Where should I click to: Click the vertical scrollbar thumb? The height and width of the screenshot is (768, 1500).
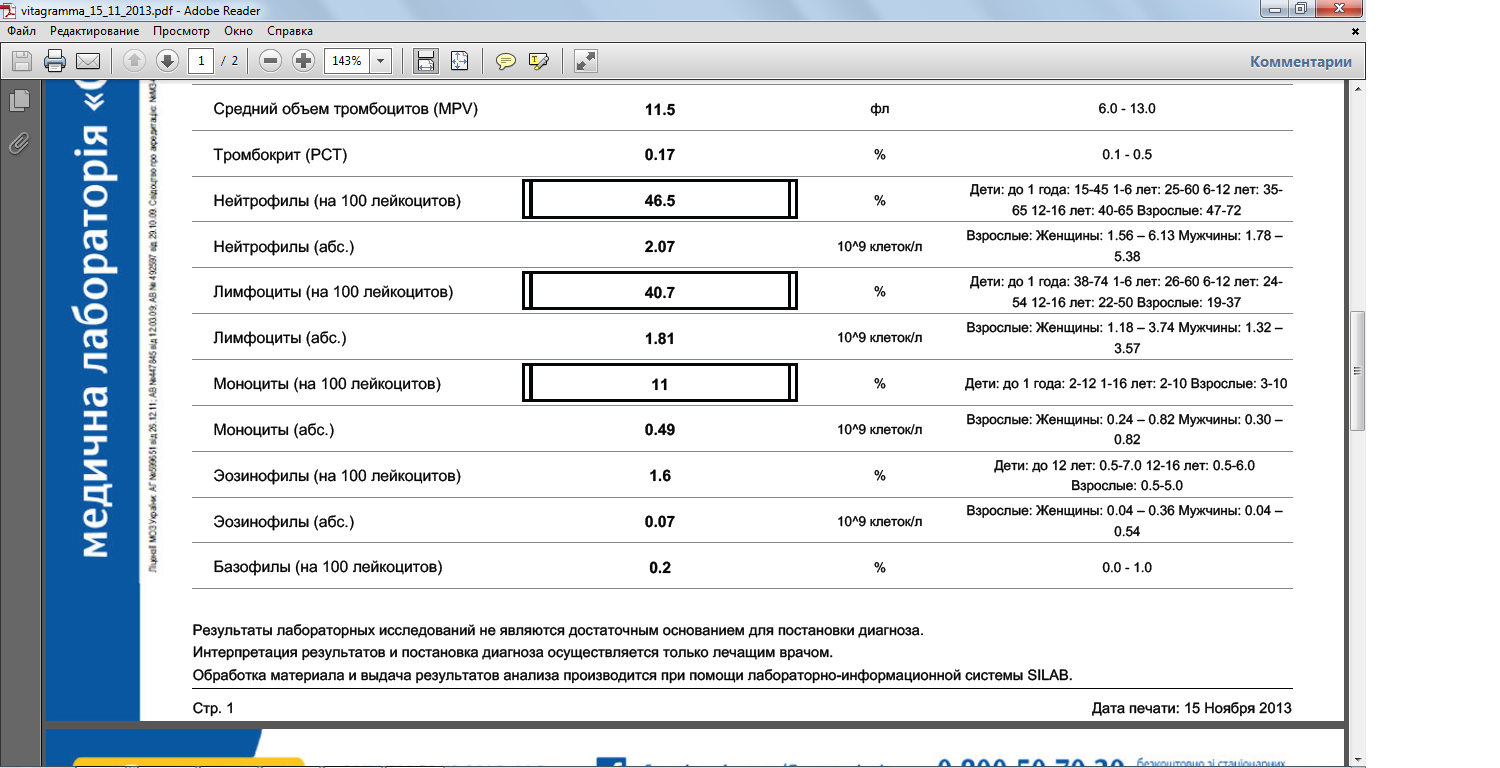(1358, 371)
